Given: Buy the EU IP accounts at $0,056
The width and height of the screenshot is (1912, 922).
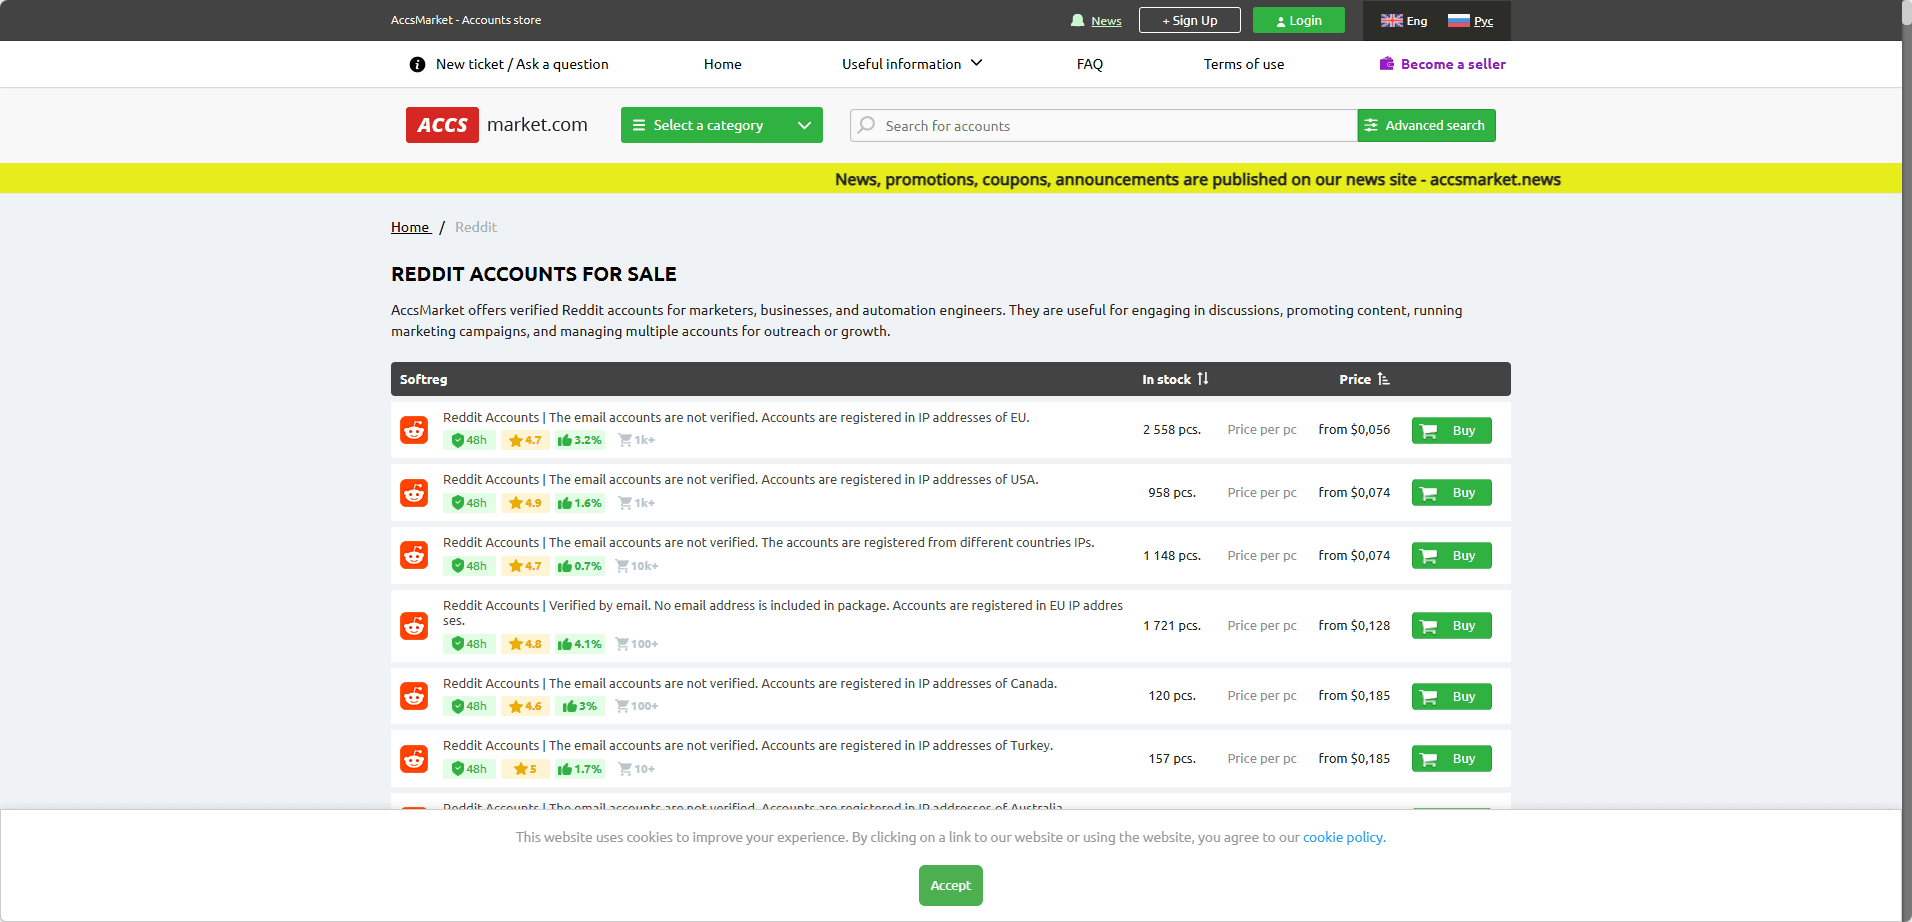Looking at the screenshot, I should click(x=1452, y=430).
